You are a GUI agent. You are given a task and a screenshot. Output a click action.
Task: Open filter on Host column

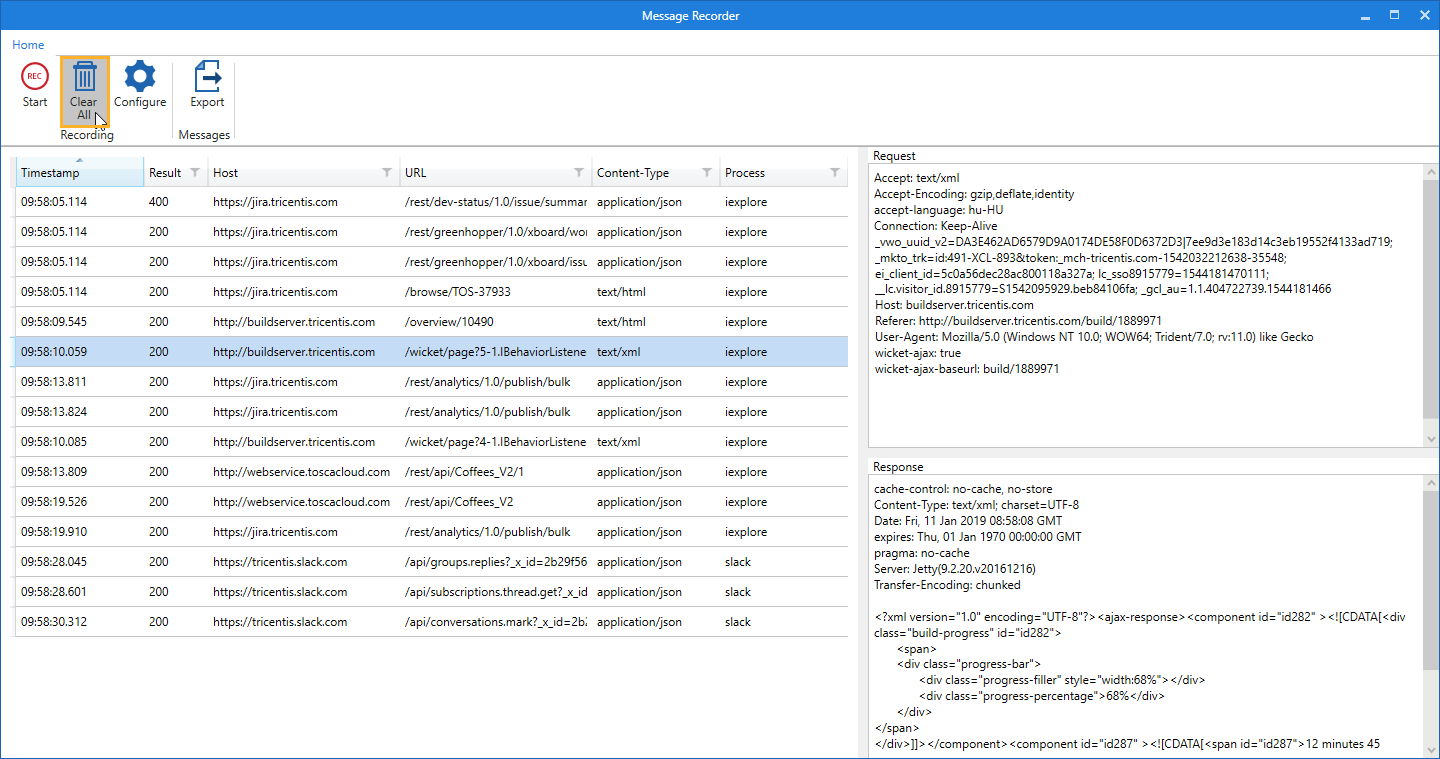coord(387,173)
